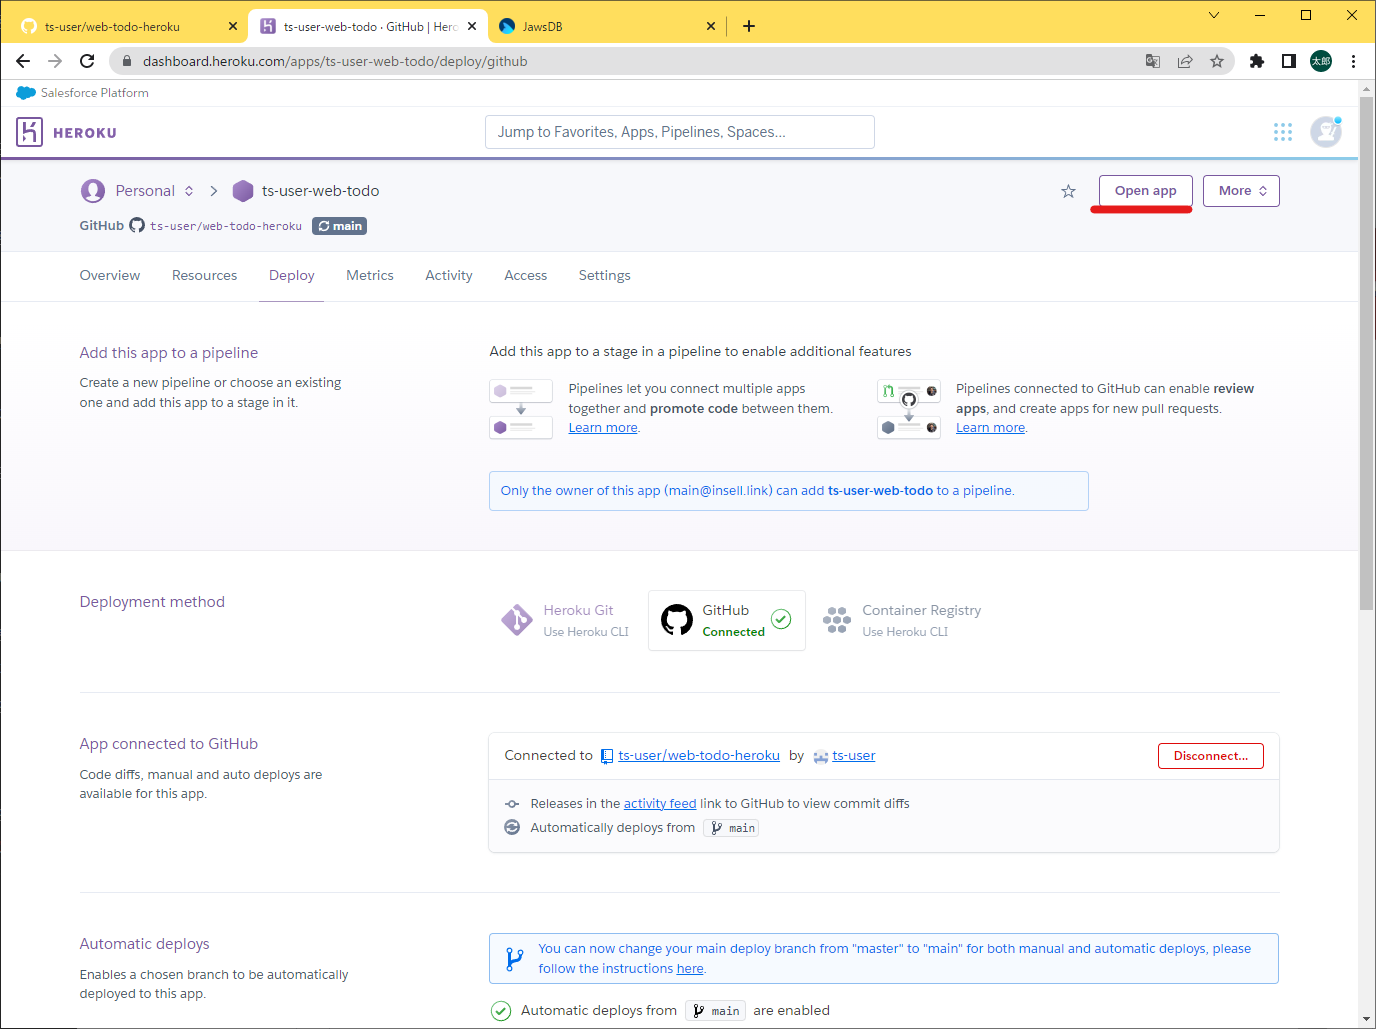
Task: Open the Chrome extensions puzzle icon
Action: pos(1257,61)
